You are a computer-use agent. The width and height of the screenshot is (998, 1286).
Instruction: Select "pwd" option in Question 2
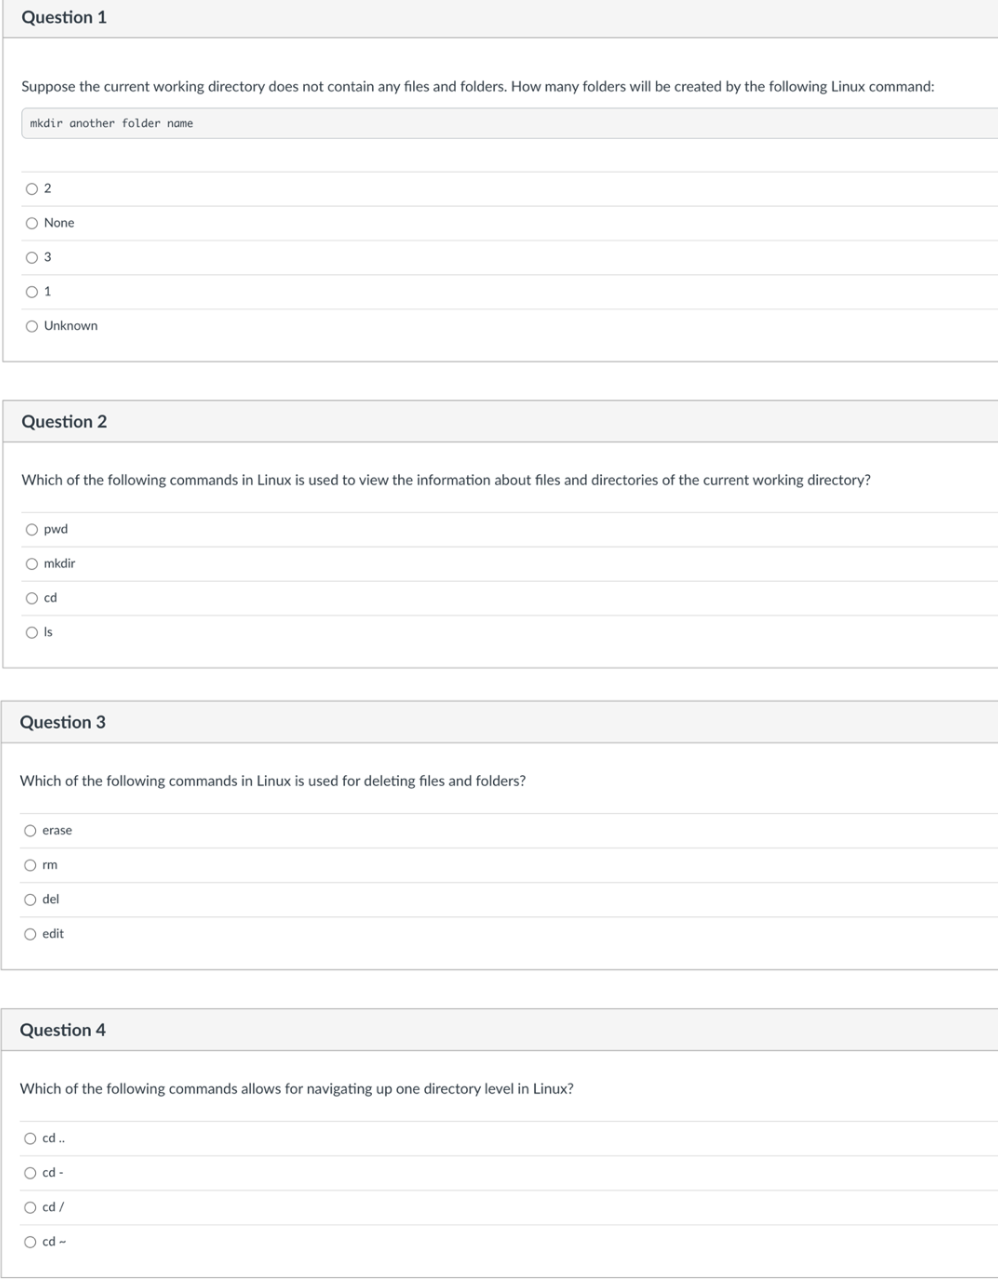31,528
